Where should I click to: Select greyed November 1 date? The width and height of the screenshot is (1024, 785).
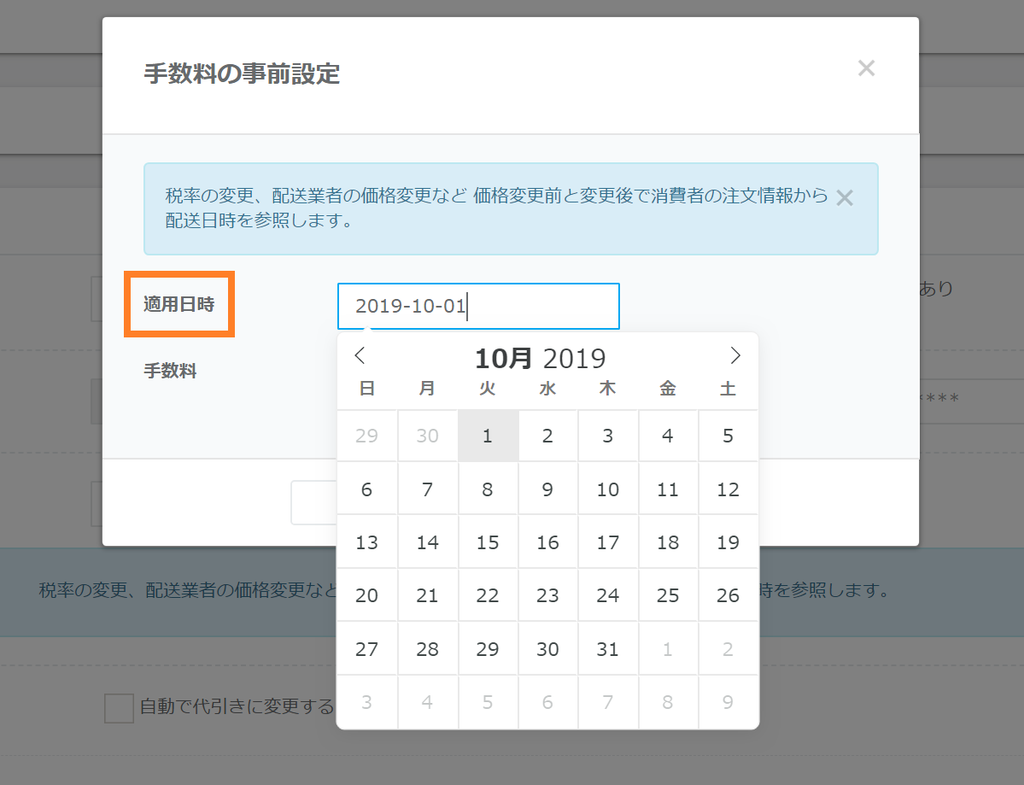click(x=667, y=649)
